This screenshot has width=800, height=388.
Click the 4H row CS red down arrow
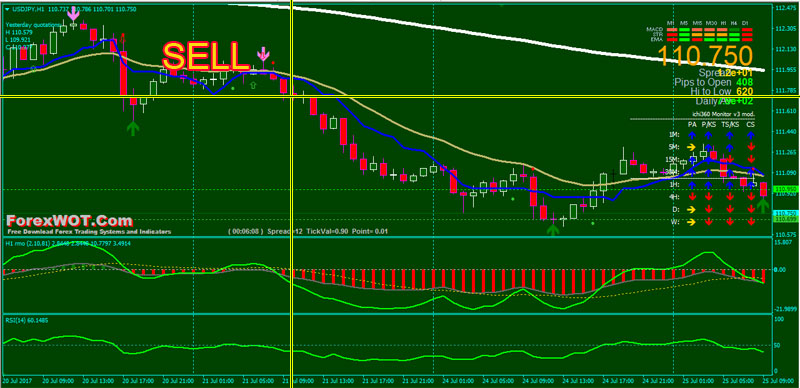click(x=751, y=197)
